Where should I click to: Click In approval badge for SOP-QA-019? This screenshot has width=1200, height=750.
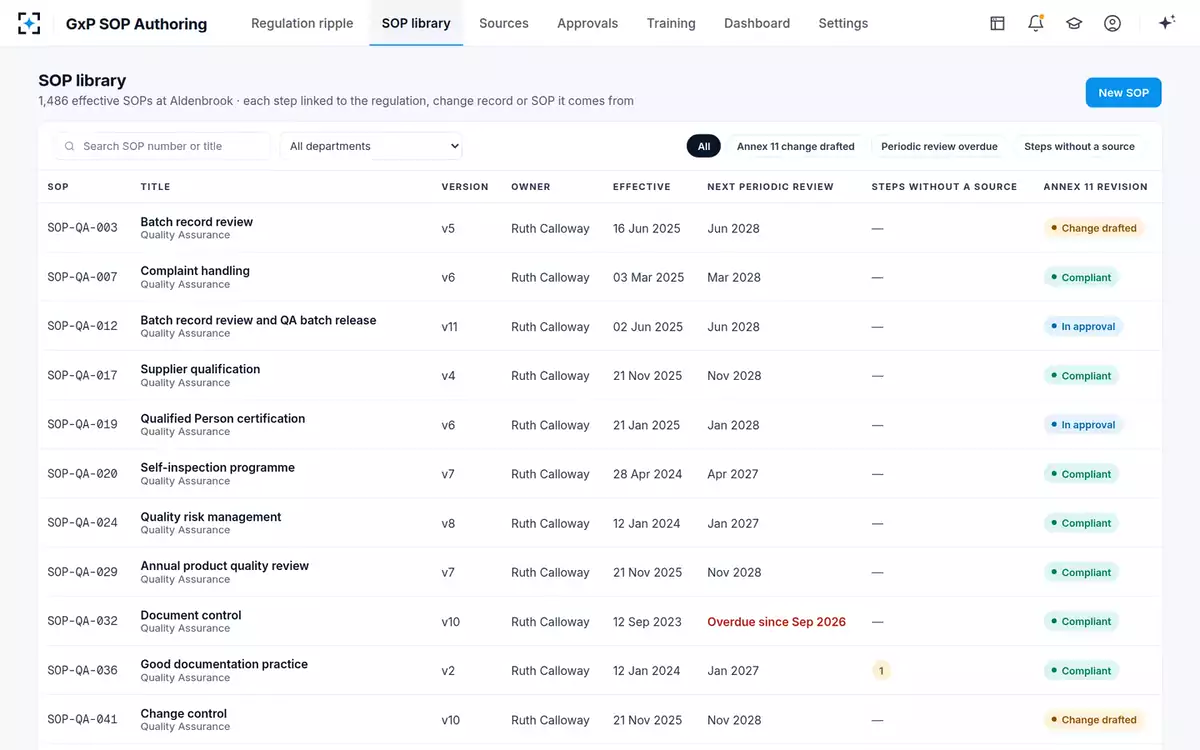[1083, 425]
